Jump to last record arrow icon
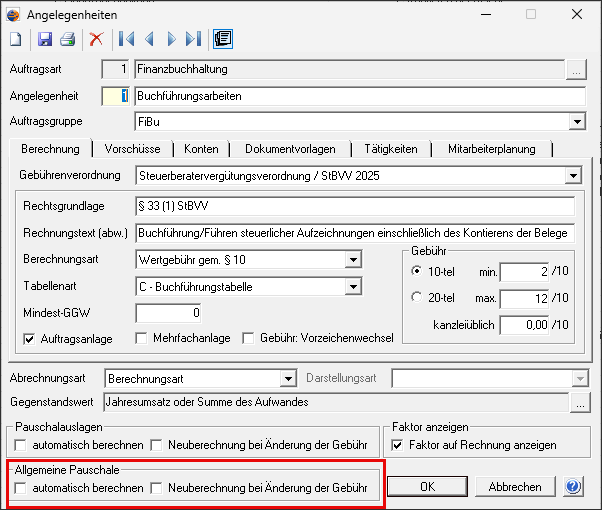The image size is (602, 510). 194,39
